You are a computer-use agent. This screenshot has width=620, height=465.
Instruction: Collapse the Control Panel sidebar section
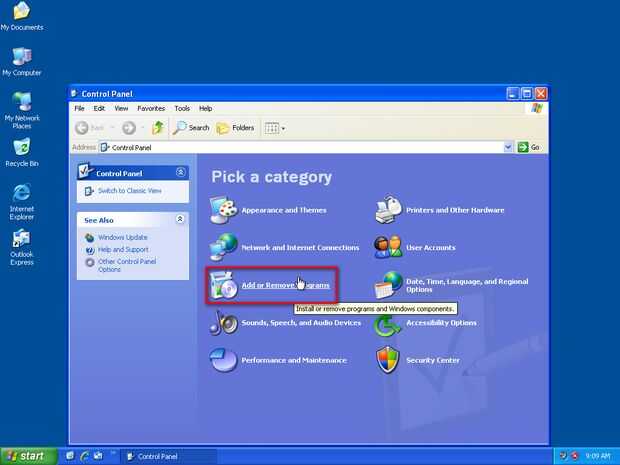click(180, 172)
